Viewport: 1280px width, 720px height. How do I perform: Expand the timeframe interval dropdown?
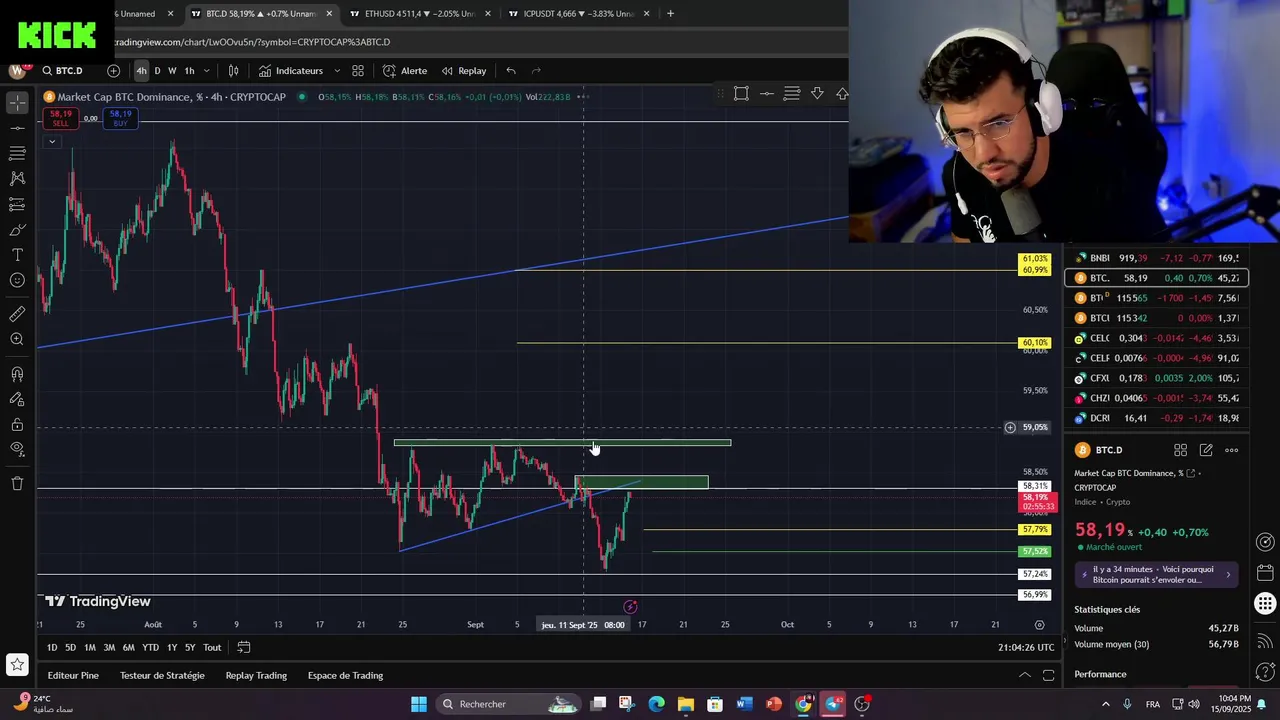(207, 71)
